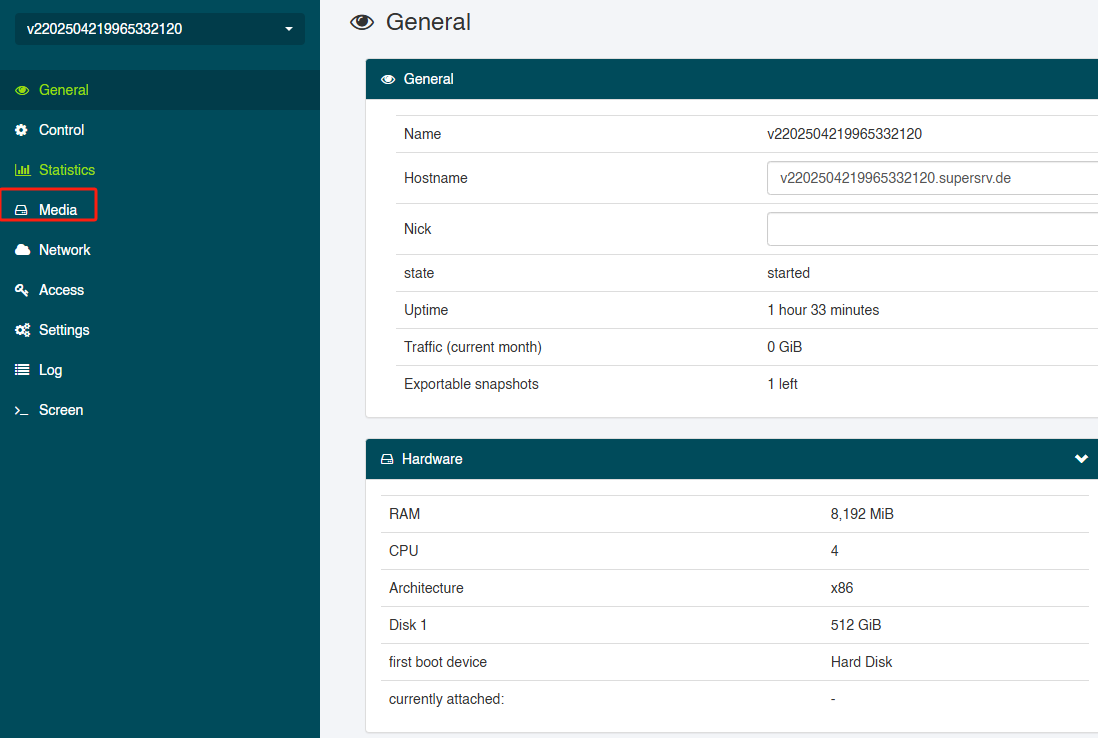Go to the Statistics page

click(67, 170)
